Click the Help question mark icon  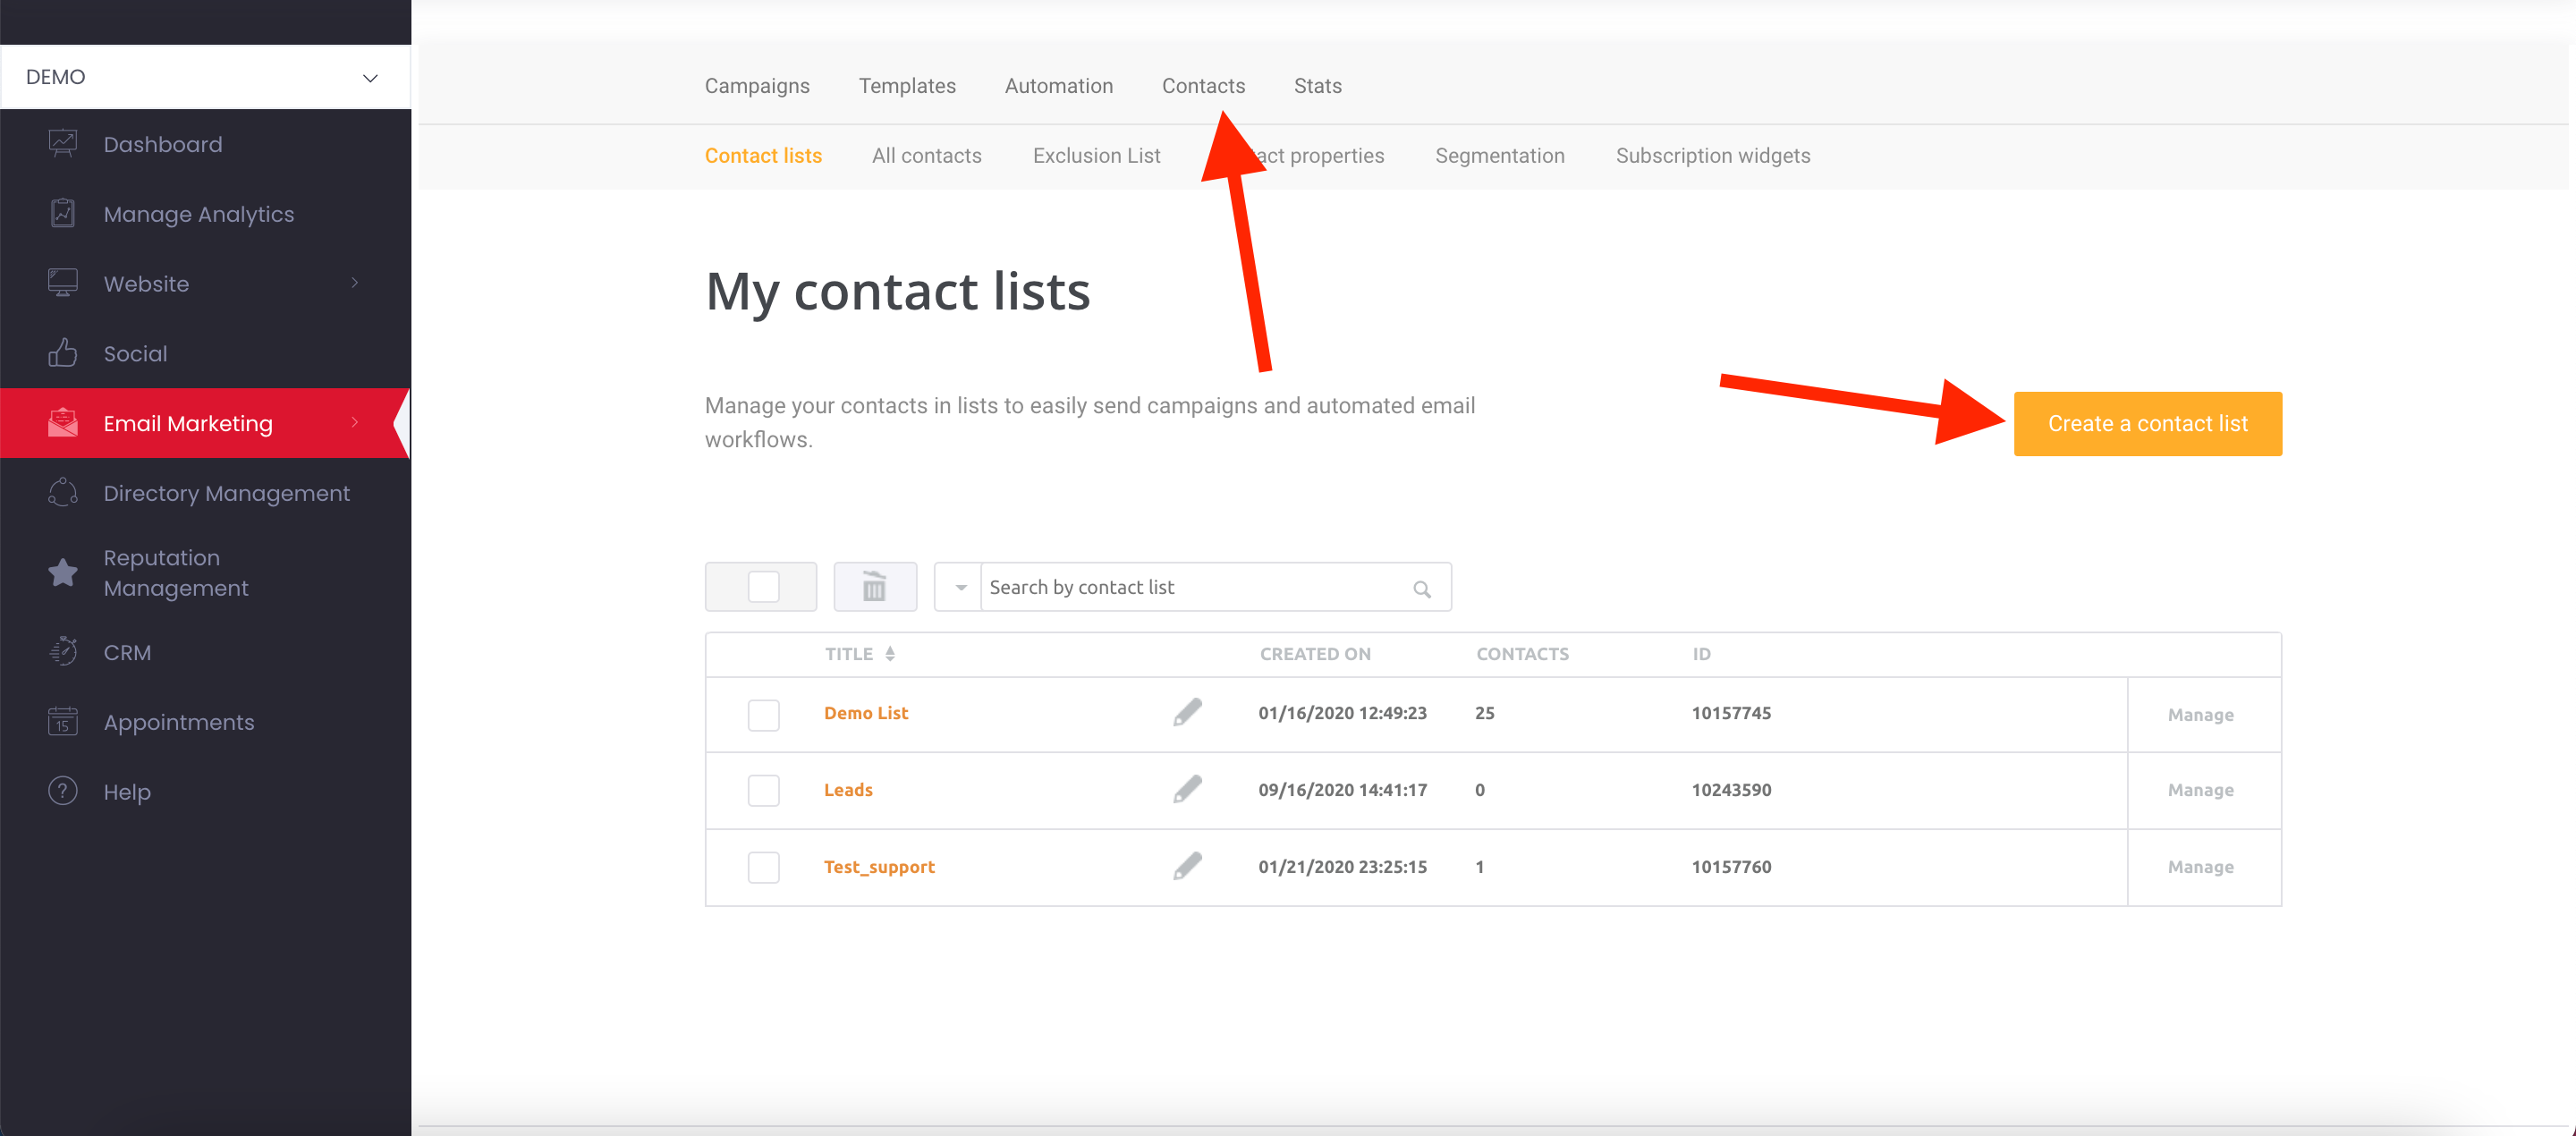(x=63, y=792)
